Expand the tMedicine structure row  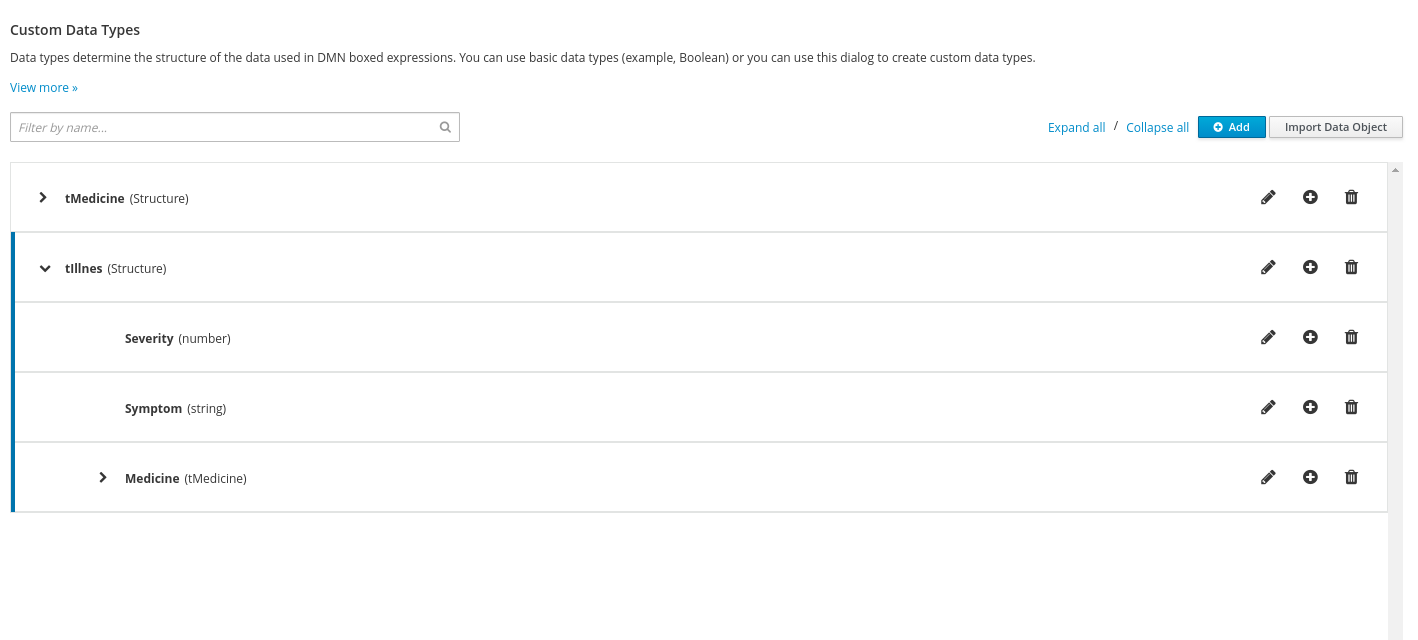click(x=43, y=198)
